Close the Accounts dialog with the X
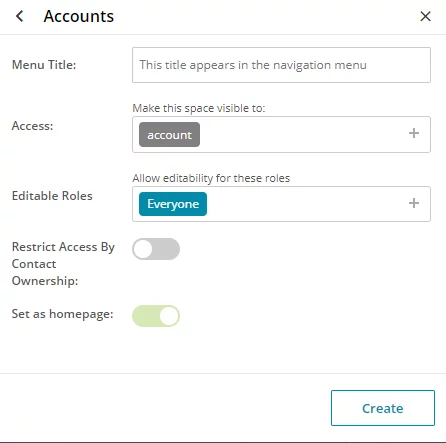This screenshot has height=443, width=446. [425, 16]
